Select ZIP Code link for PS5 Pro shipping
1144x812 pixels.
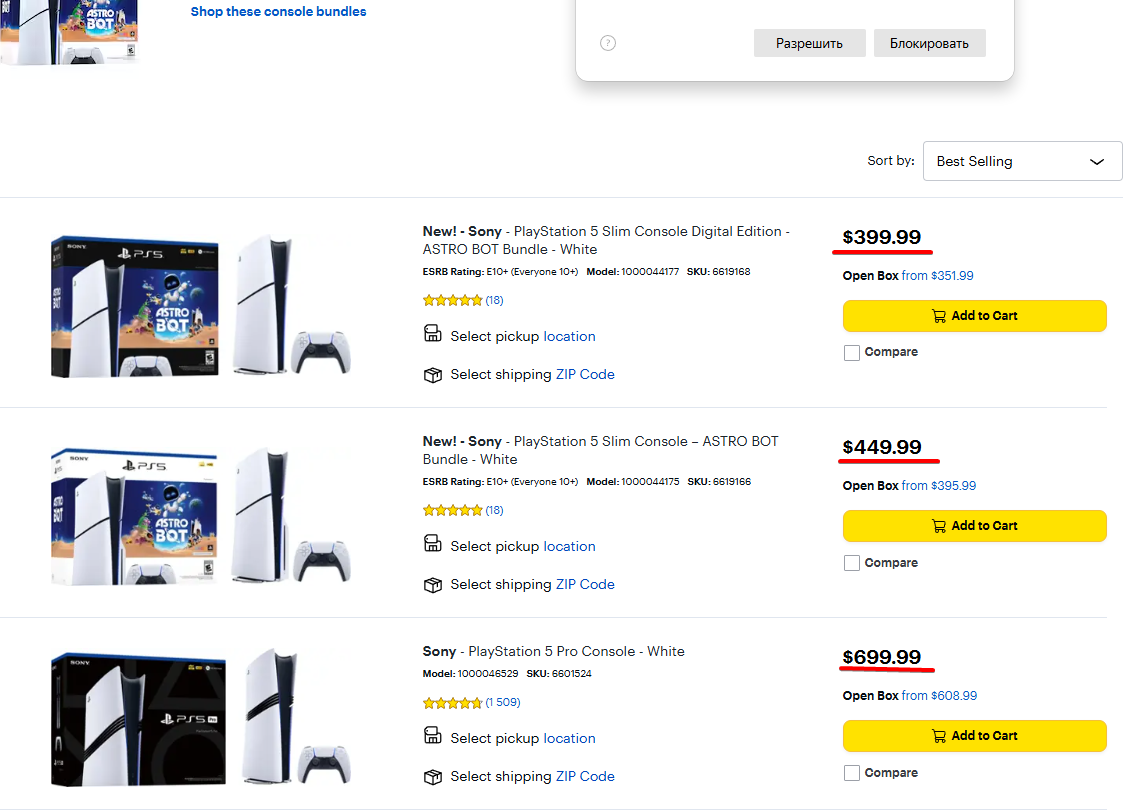pos(585,777)
